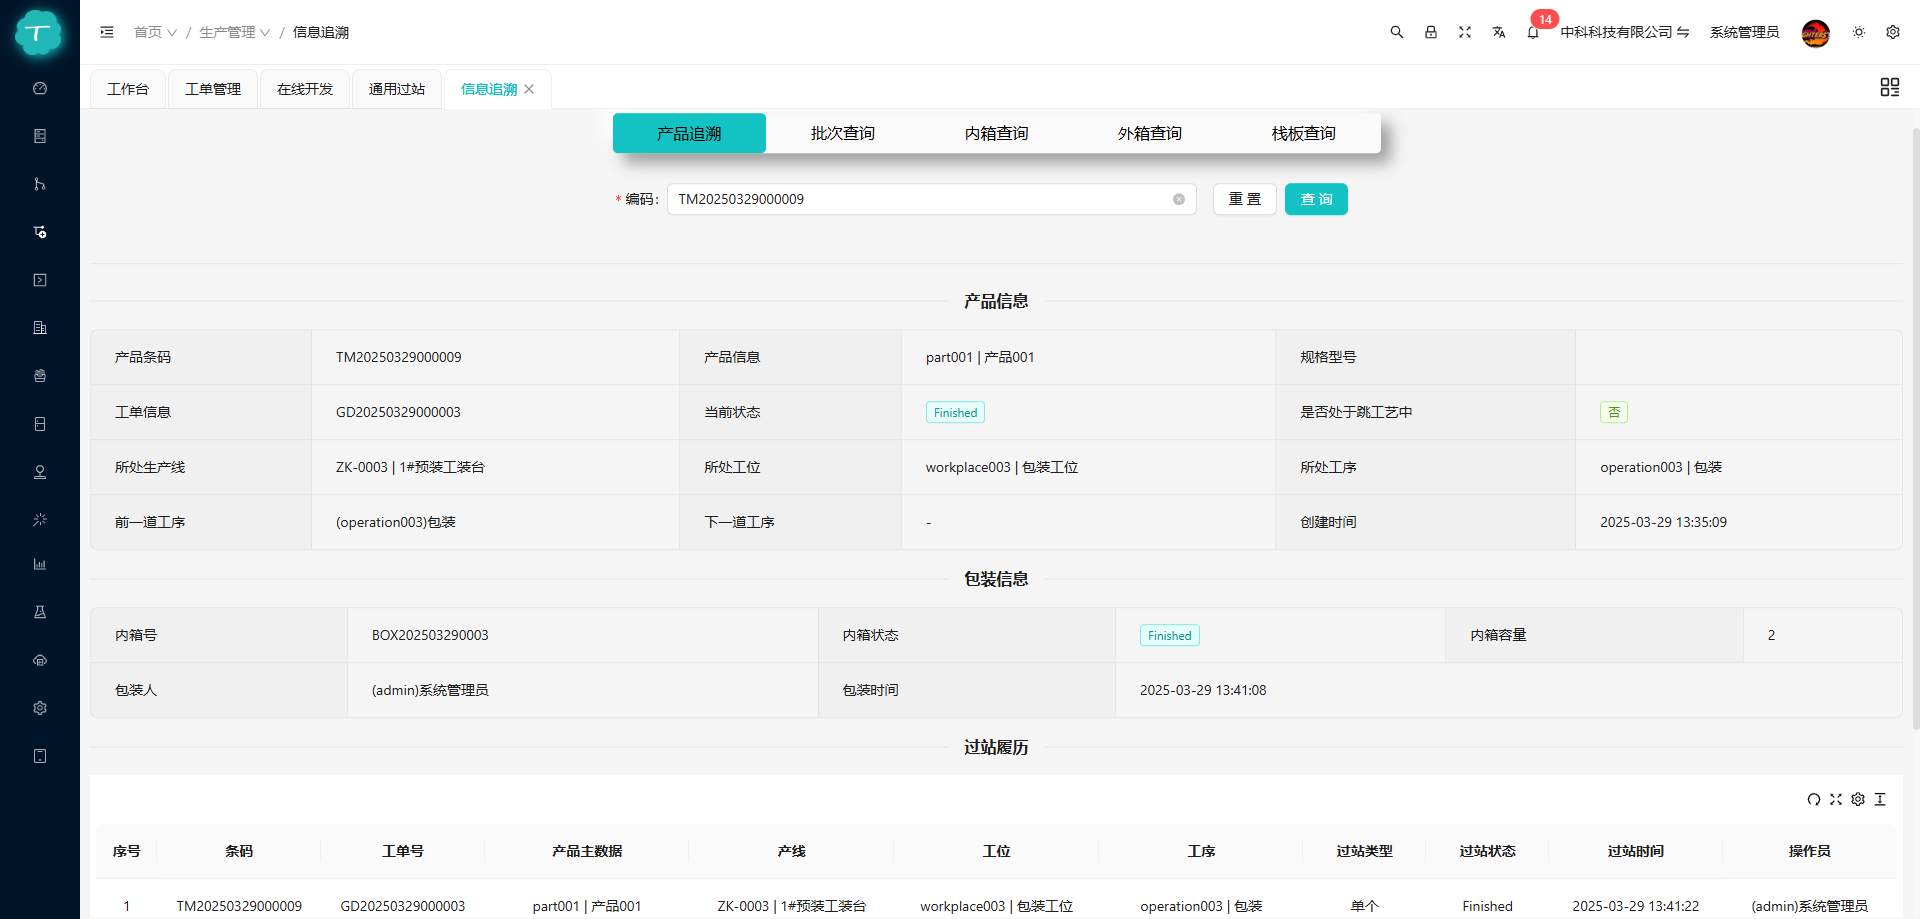Image resolution: width=1920 pixels, height=919 pixels.
Task: Click the 查询 search button
Action: [x=1316, y=199]
